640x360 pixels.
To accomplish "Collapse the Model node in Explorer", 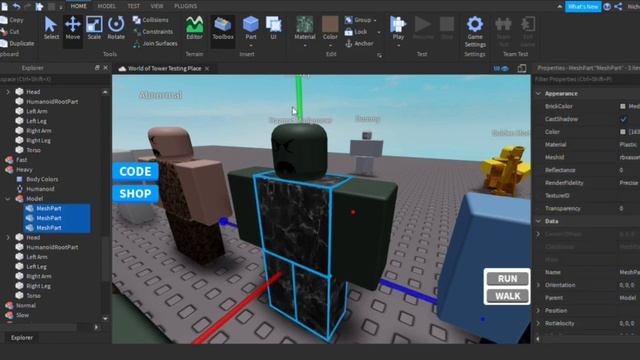I will tap(8, 199).
